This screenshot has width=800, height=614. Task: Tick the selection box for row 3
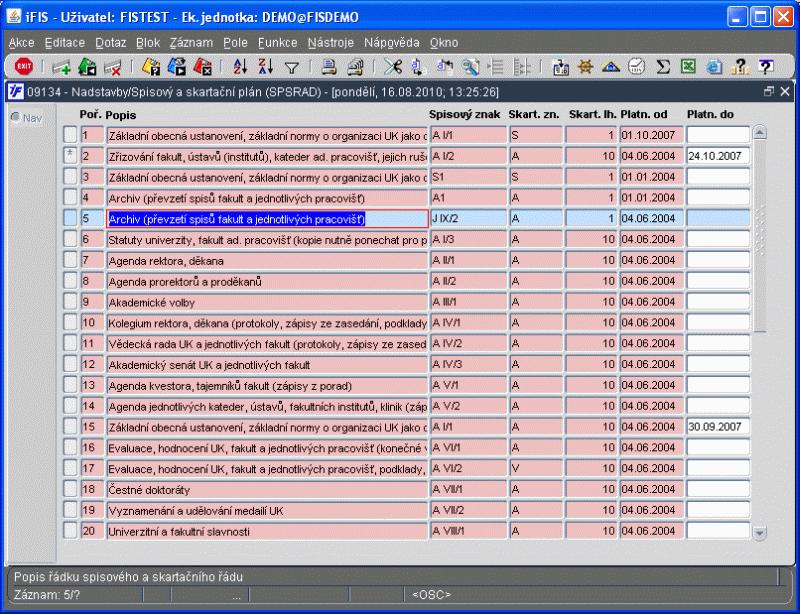(x=70, y=177)
